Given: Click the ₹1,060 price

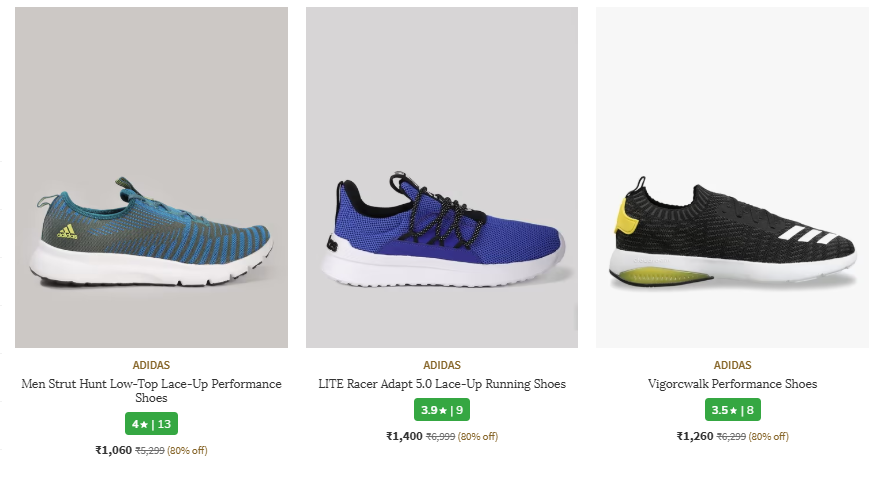Looking at the screenshot, I should point(113,450).
